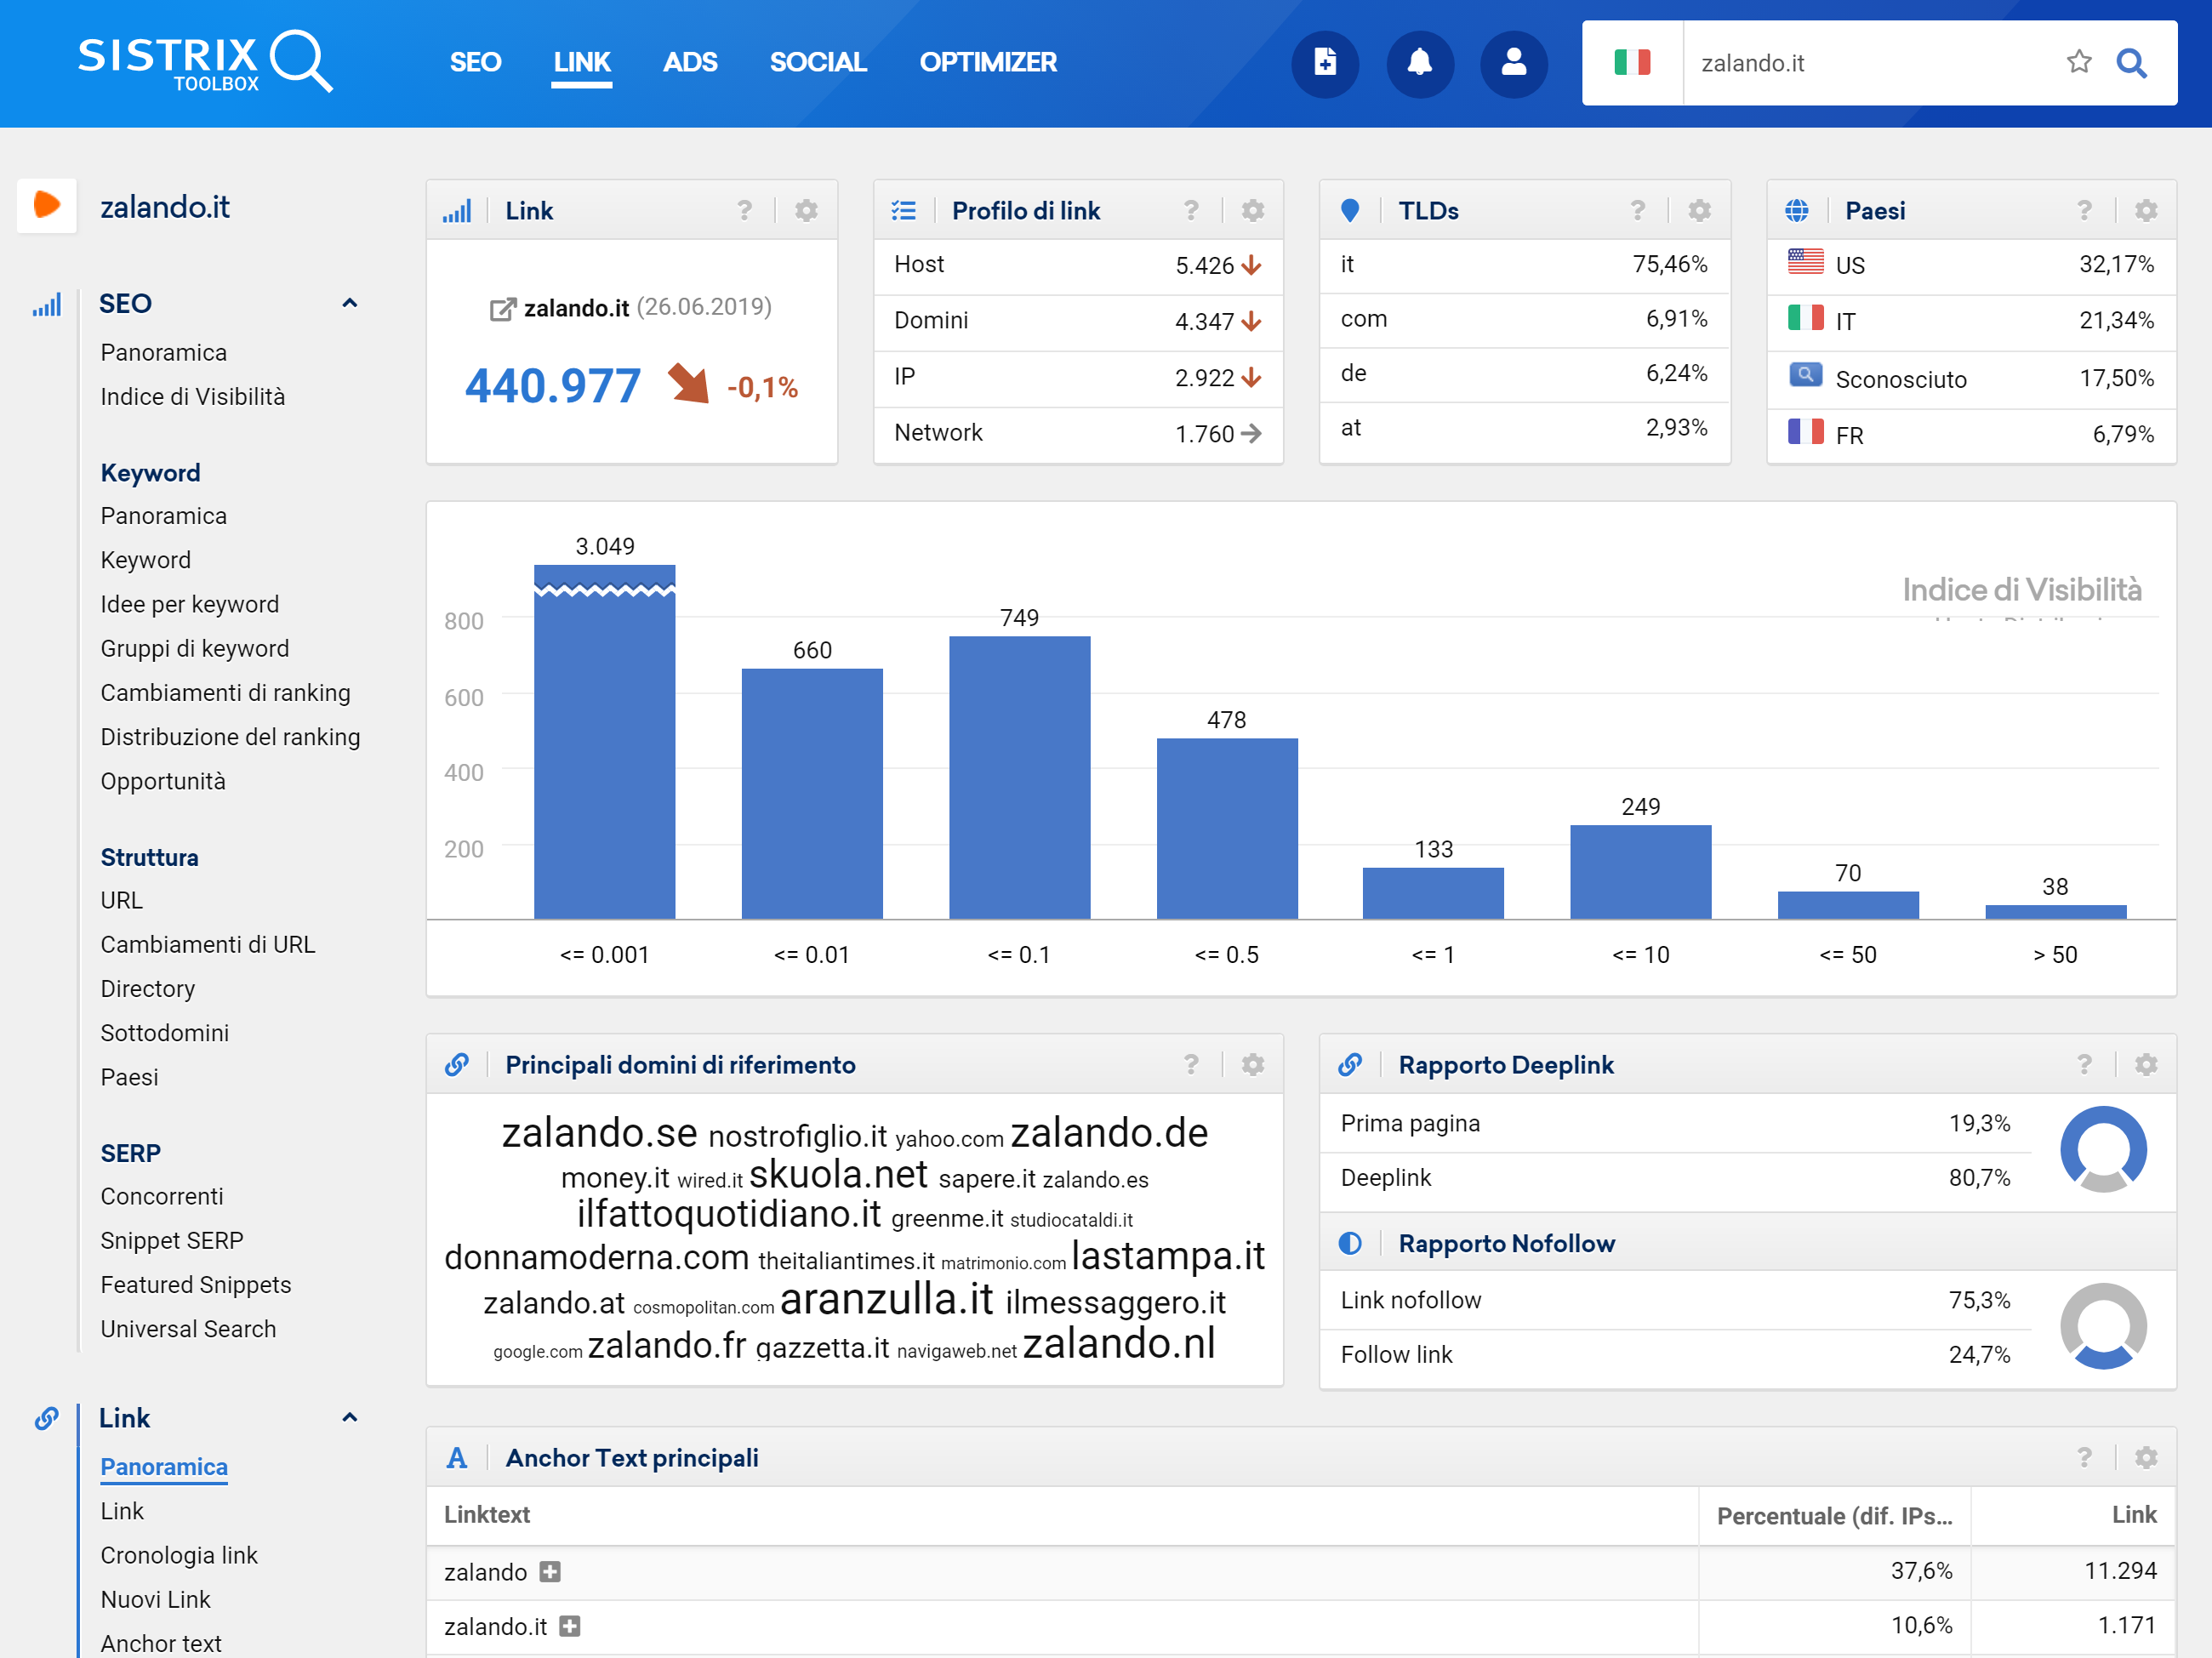Viewport: 2212px width, 1658px height.
Task: Open settings gear of Anchor Text principali
Action: click(x=2146, y=1457)
